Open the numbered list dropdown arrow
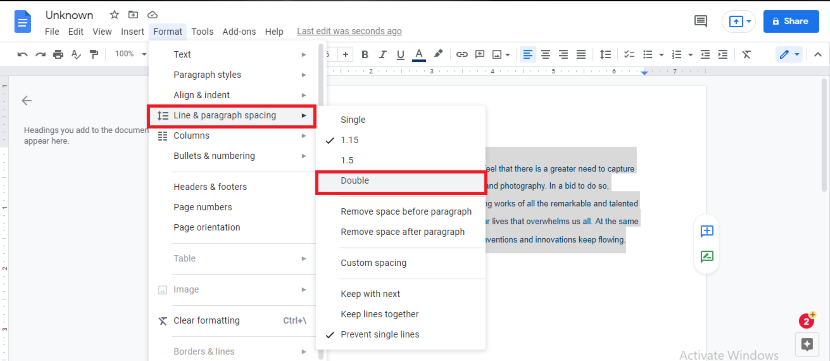Image resolution: width=830 pixels, height=361 pixels. click(690, 54)
